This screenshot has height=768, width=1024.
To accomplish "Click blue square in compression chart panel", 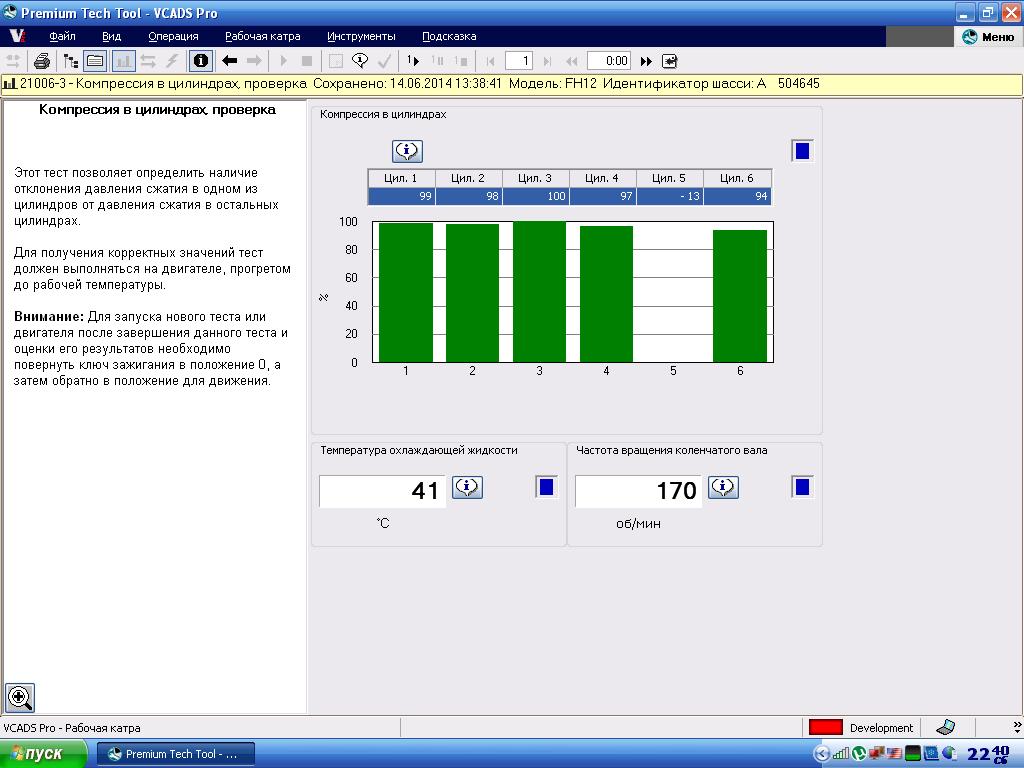I will (x=803, y=151).
